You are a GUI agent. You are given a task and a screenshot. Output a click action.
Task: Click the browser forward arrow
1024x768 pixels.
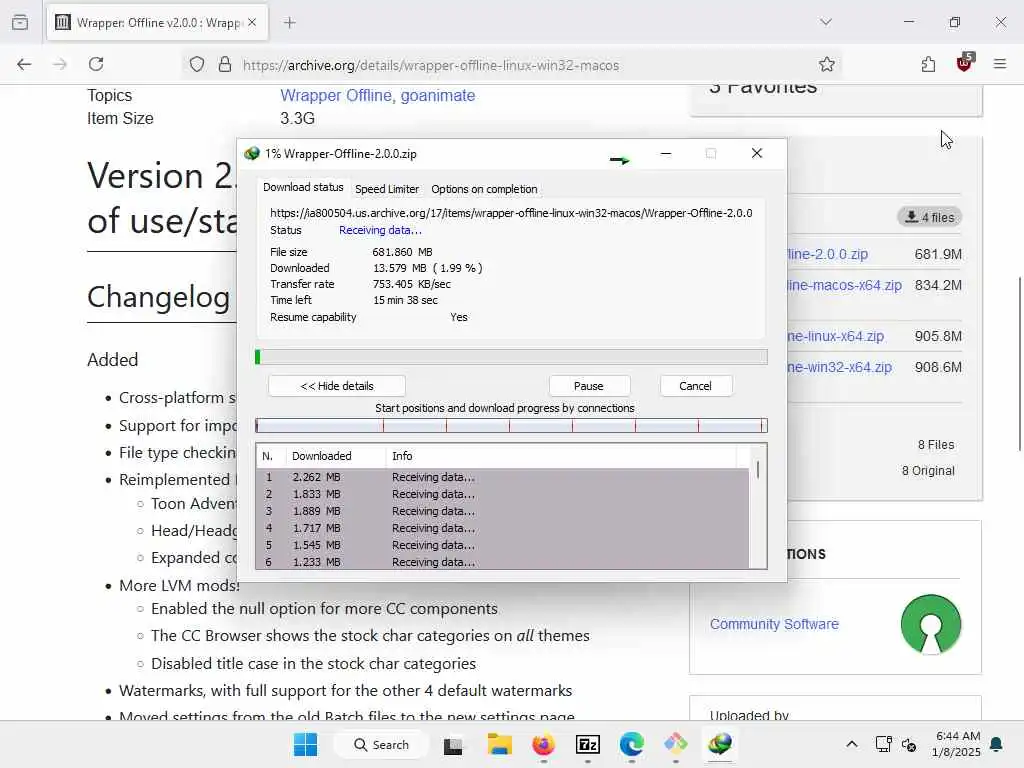click(x=60, y=64)
